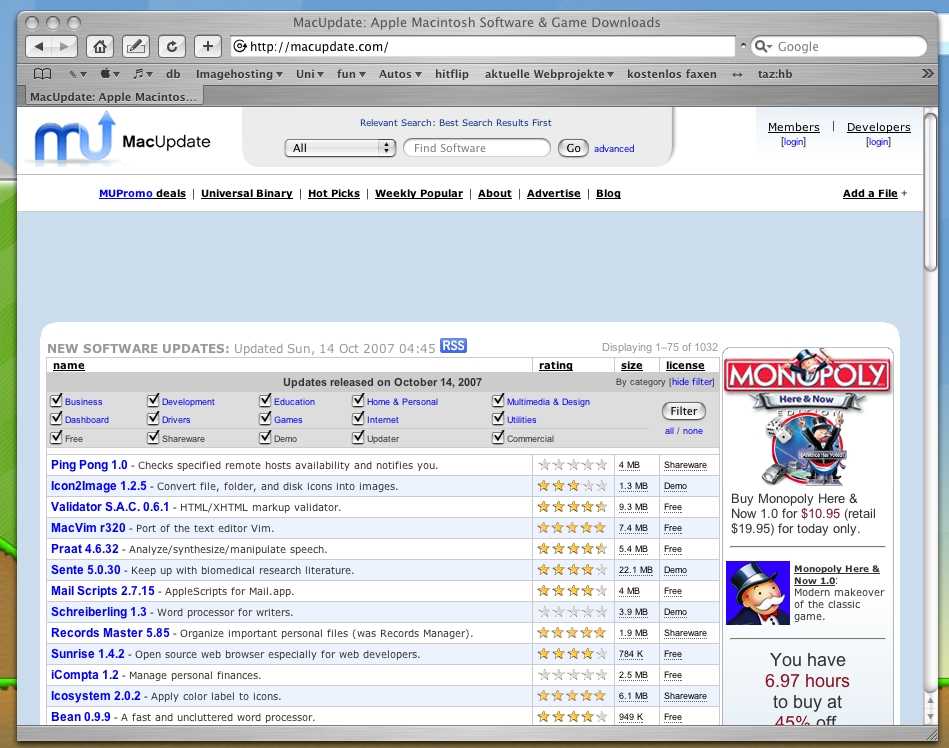The height and width of the screenshot is (748, 949).
Task: Click the Google search magnifier icon
Action: (763, 47)
